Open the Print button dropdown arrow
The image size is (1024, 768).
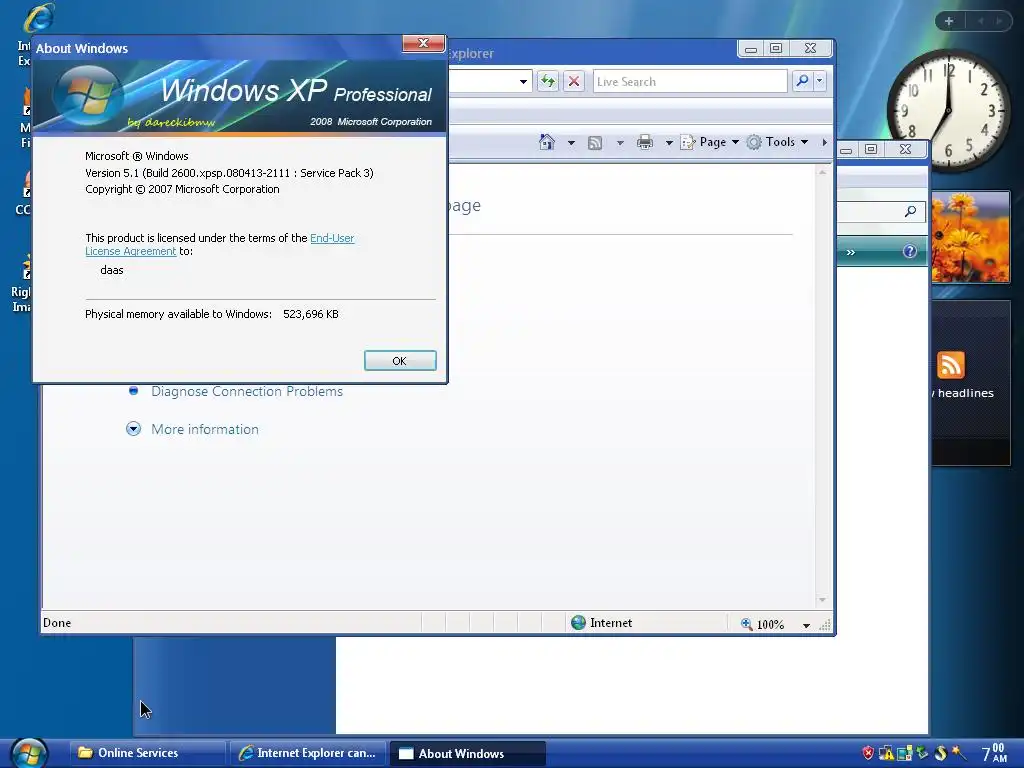[669, 142]
